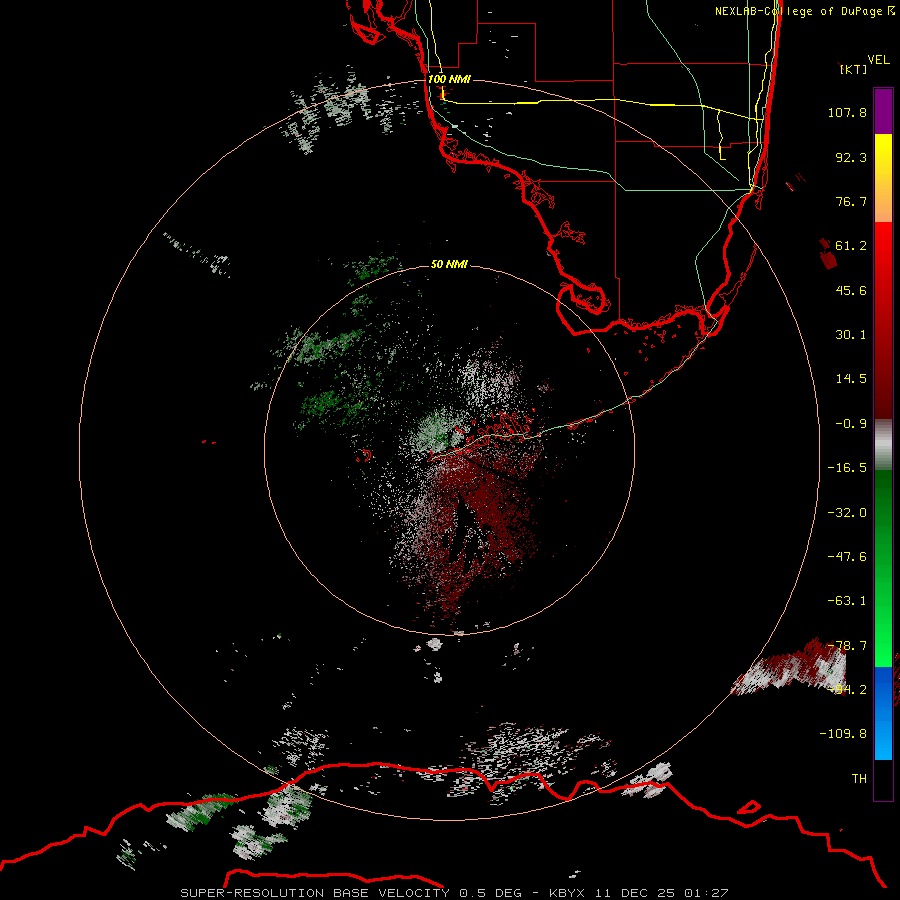Click the 61.2 scale value
Viewport: 900px width, 900px height.
coord(851,246)
